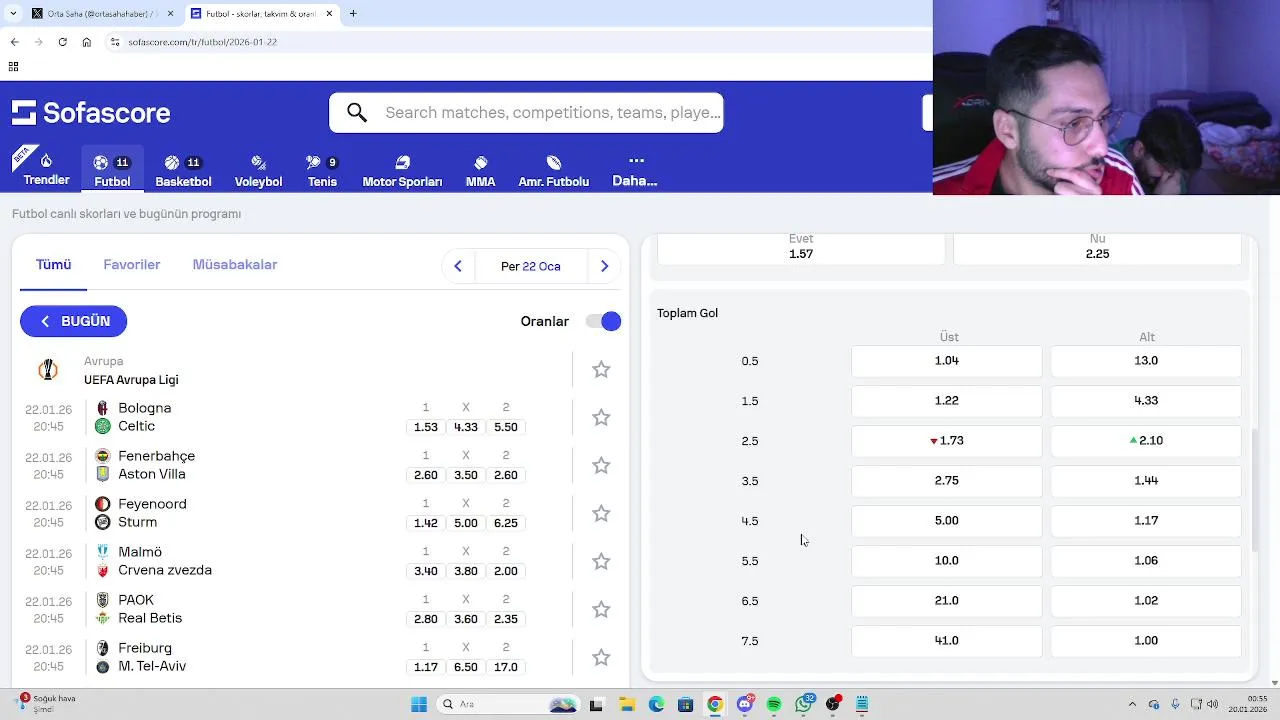The width and height of the screenshot is (1280, 720).
Task: Open the Basketbol sport section
Action: click(183, 171)
